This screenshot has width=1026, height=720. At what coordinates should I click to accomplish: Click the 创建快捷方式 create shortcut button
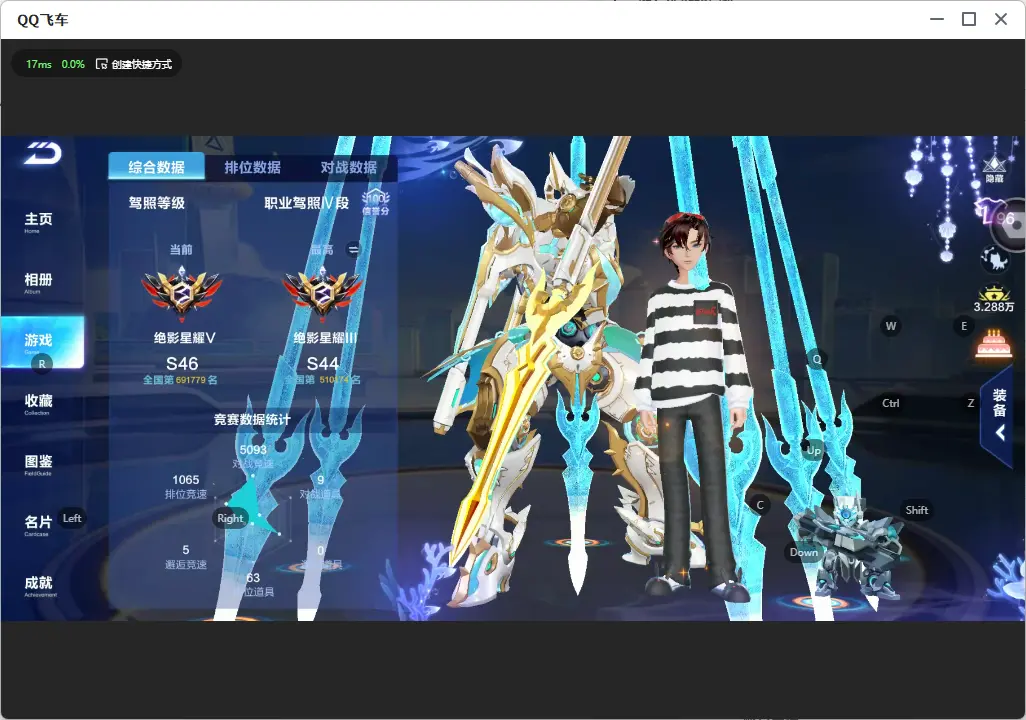[134, 64]
